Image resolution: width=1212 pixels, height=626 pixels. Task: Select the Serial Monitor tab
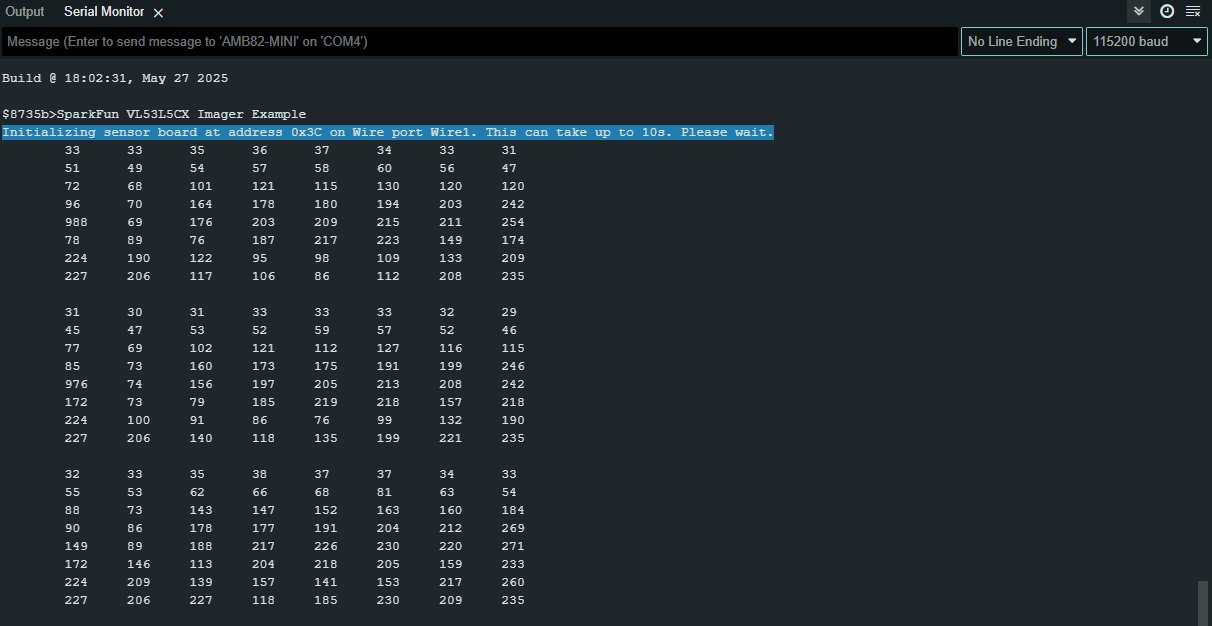pos(104,12)
